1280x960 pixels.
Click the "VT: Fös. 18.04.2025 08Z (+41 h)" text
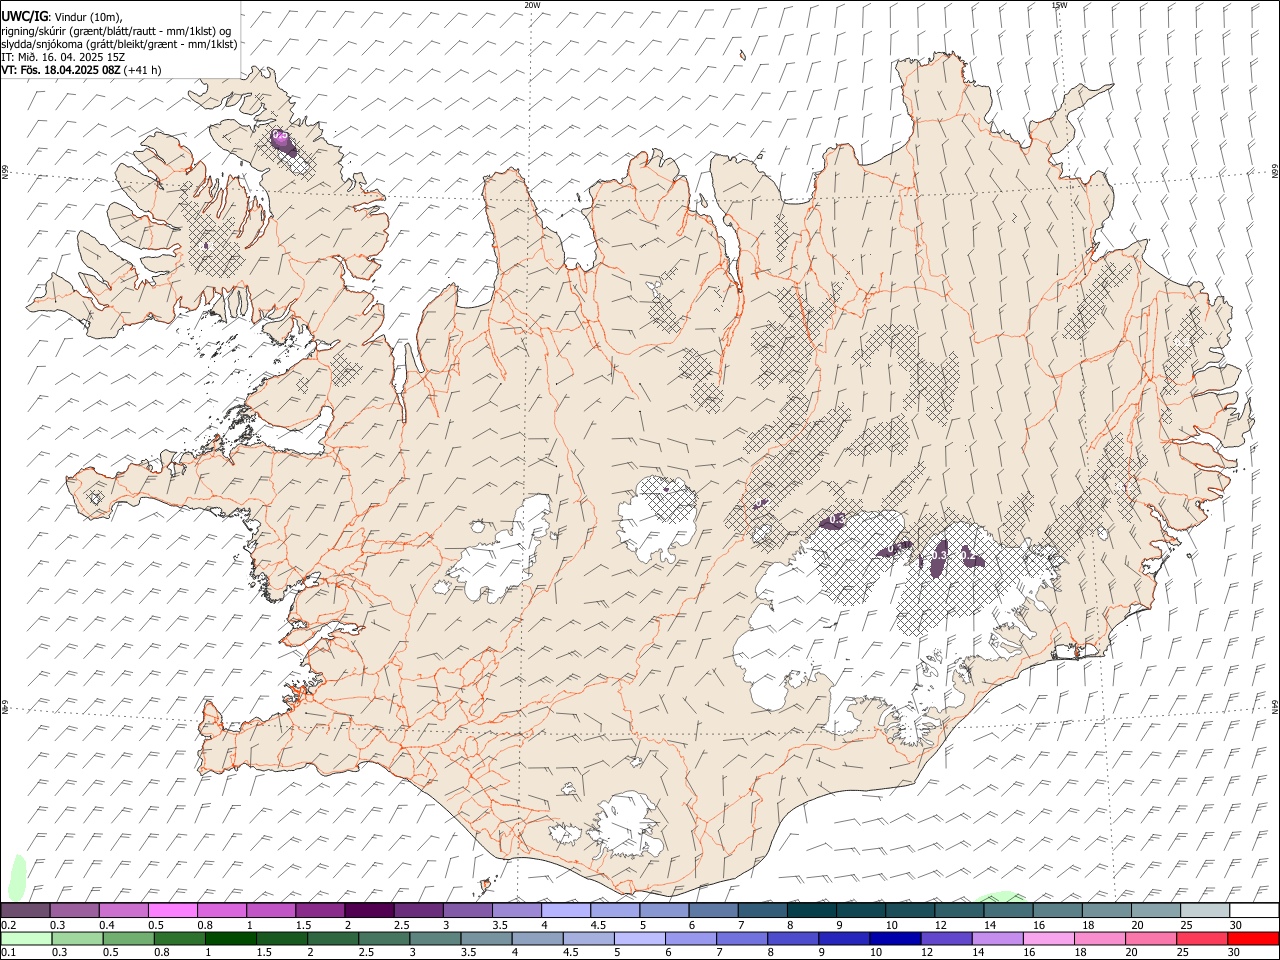(81, 70)
